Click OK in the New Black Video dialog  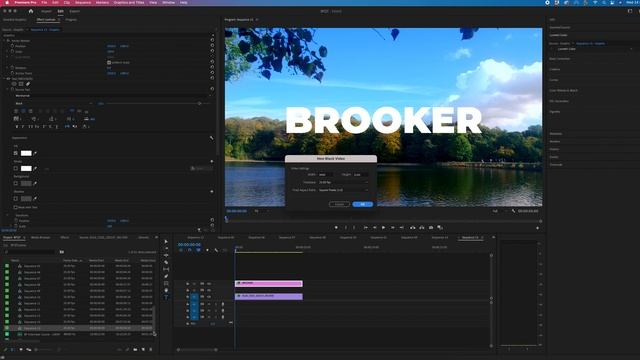[362, 204]
